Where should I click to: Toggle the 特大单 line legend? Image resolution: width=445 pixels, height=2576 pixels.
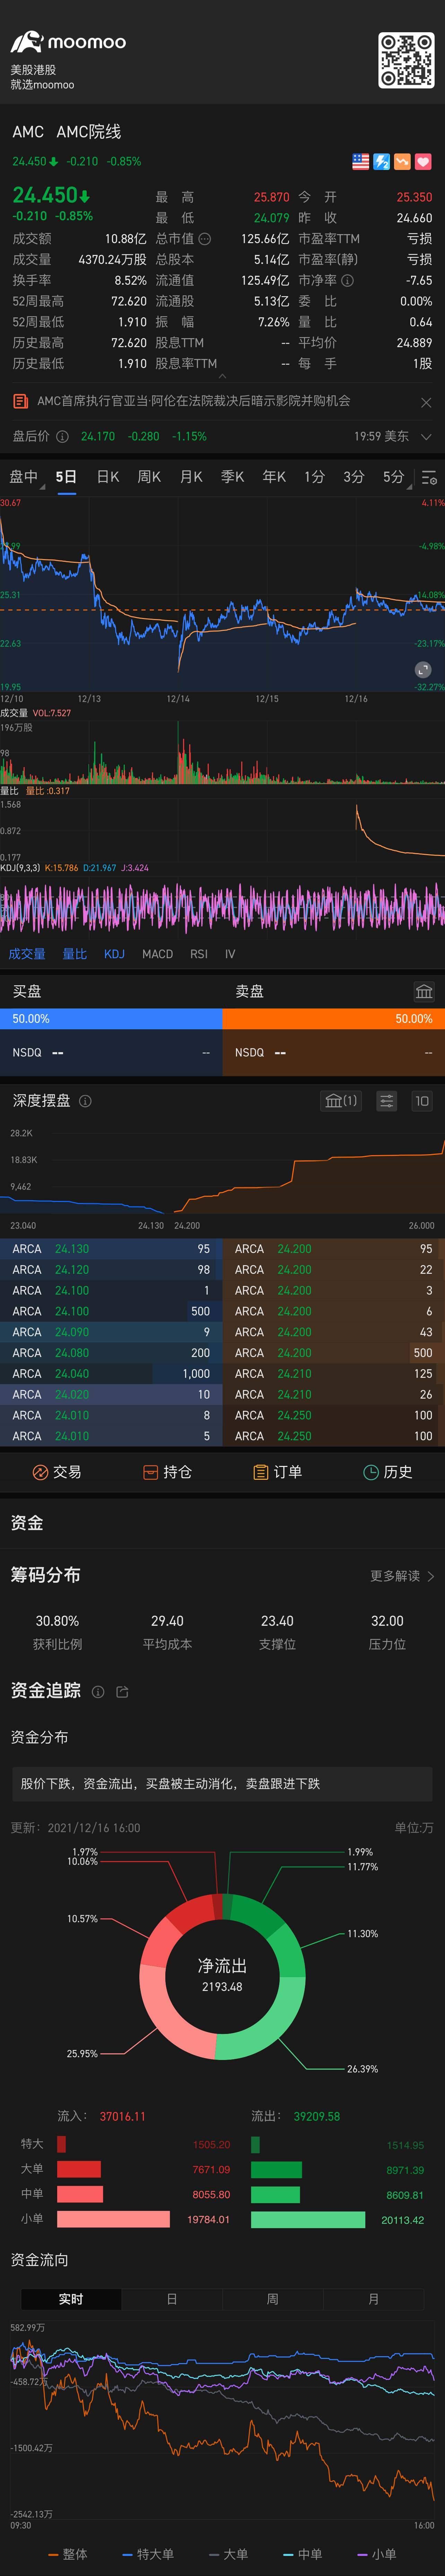(148, 2554)
